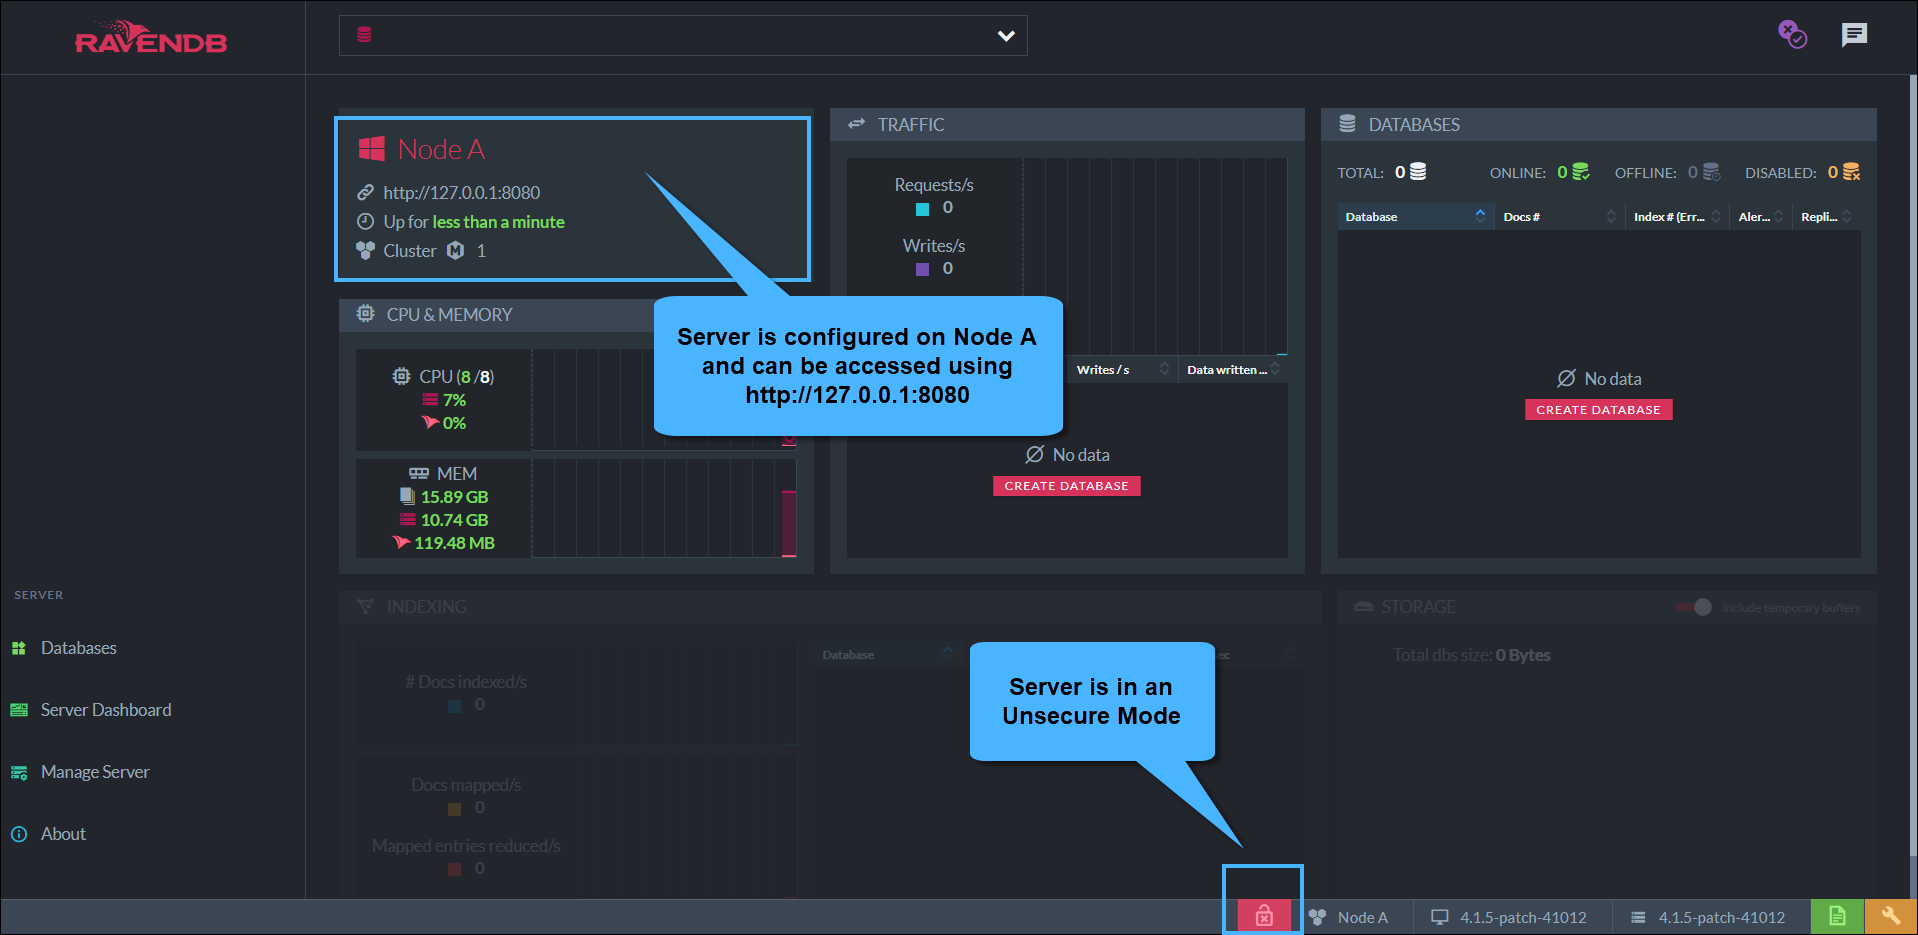Click the MEM memory chip icon
The image size is (1918, 935).
point(419,474)
